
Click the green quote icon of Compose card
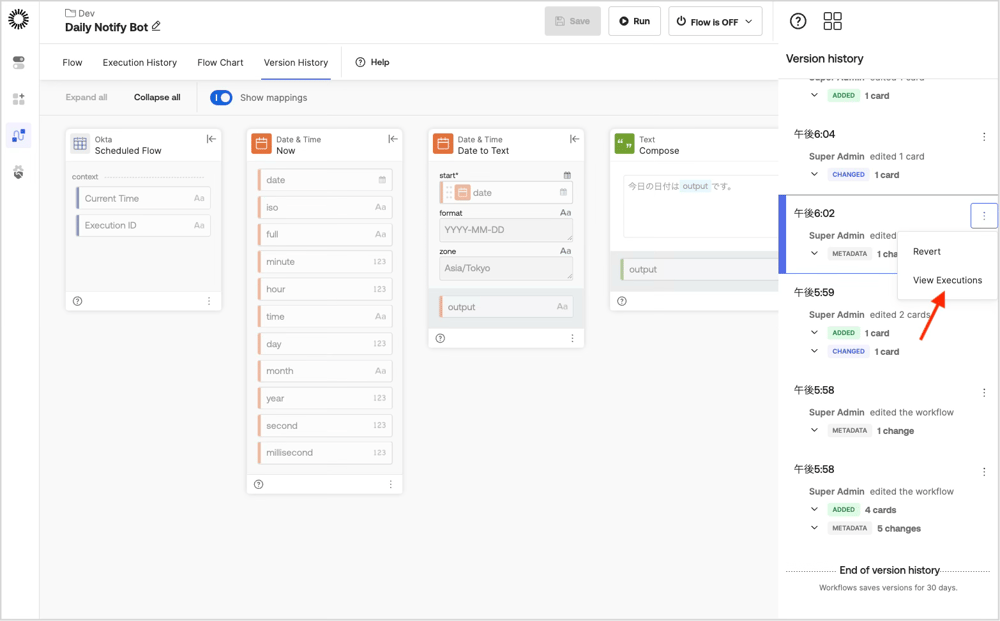(624, 144)
